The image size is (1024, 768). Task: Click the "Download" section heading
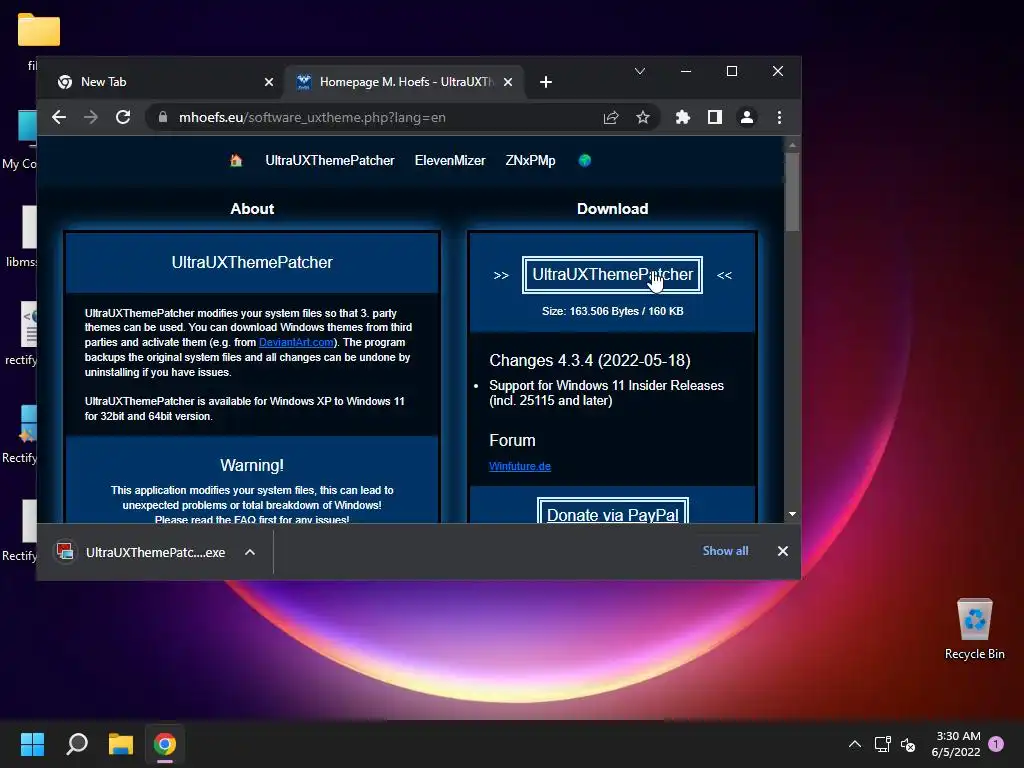(613, 209)
